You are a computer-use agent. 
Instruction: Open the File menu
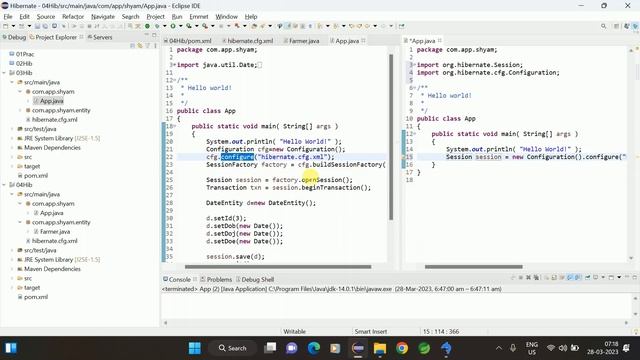click(8, 16)
